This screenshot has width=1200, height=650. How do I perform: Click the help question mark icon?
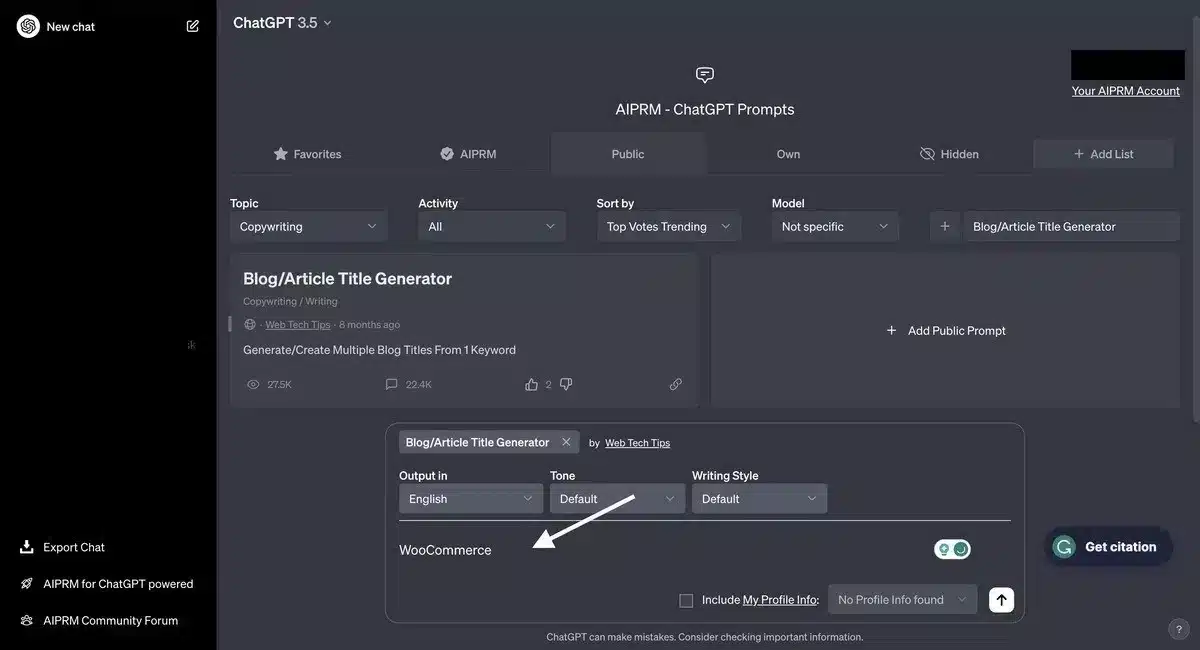point(1179,629)
